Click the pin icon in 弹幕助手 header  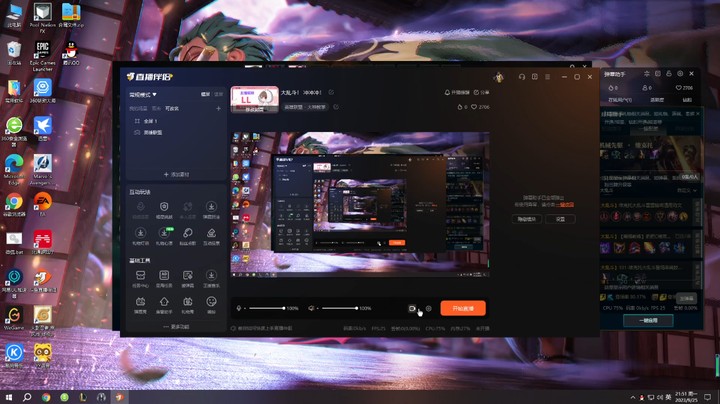click(x=647, y=73)
